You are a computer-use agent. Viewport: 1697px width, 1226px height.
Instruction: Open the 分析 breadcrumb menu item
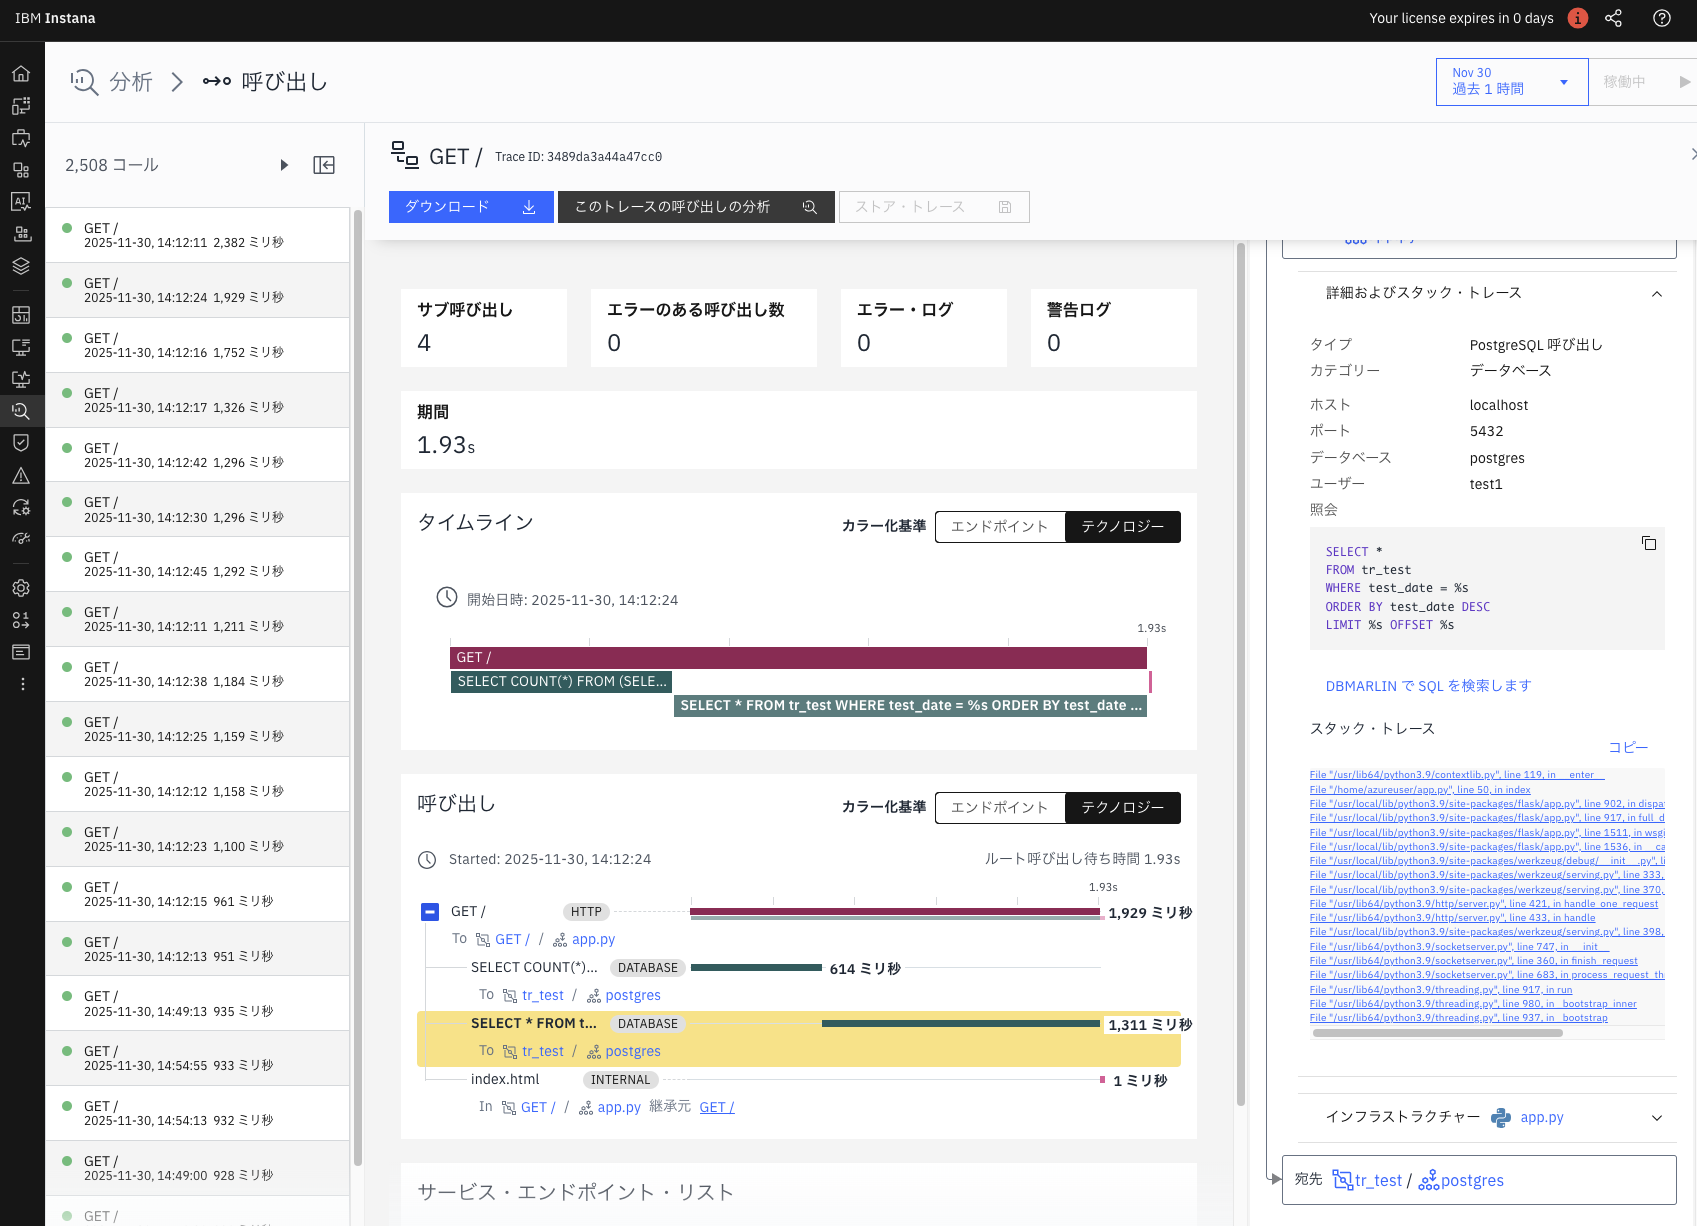click(x=132, y=81)
